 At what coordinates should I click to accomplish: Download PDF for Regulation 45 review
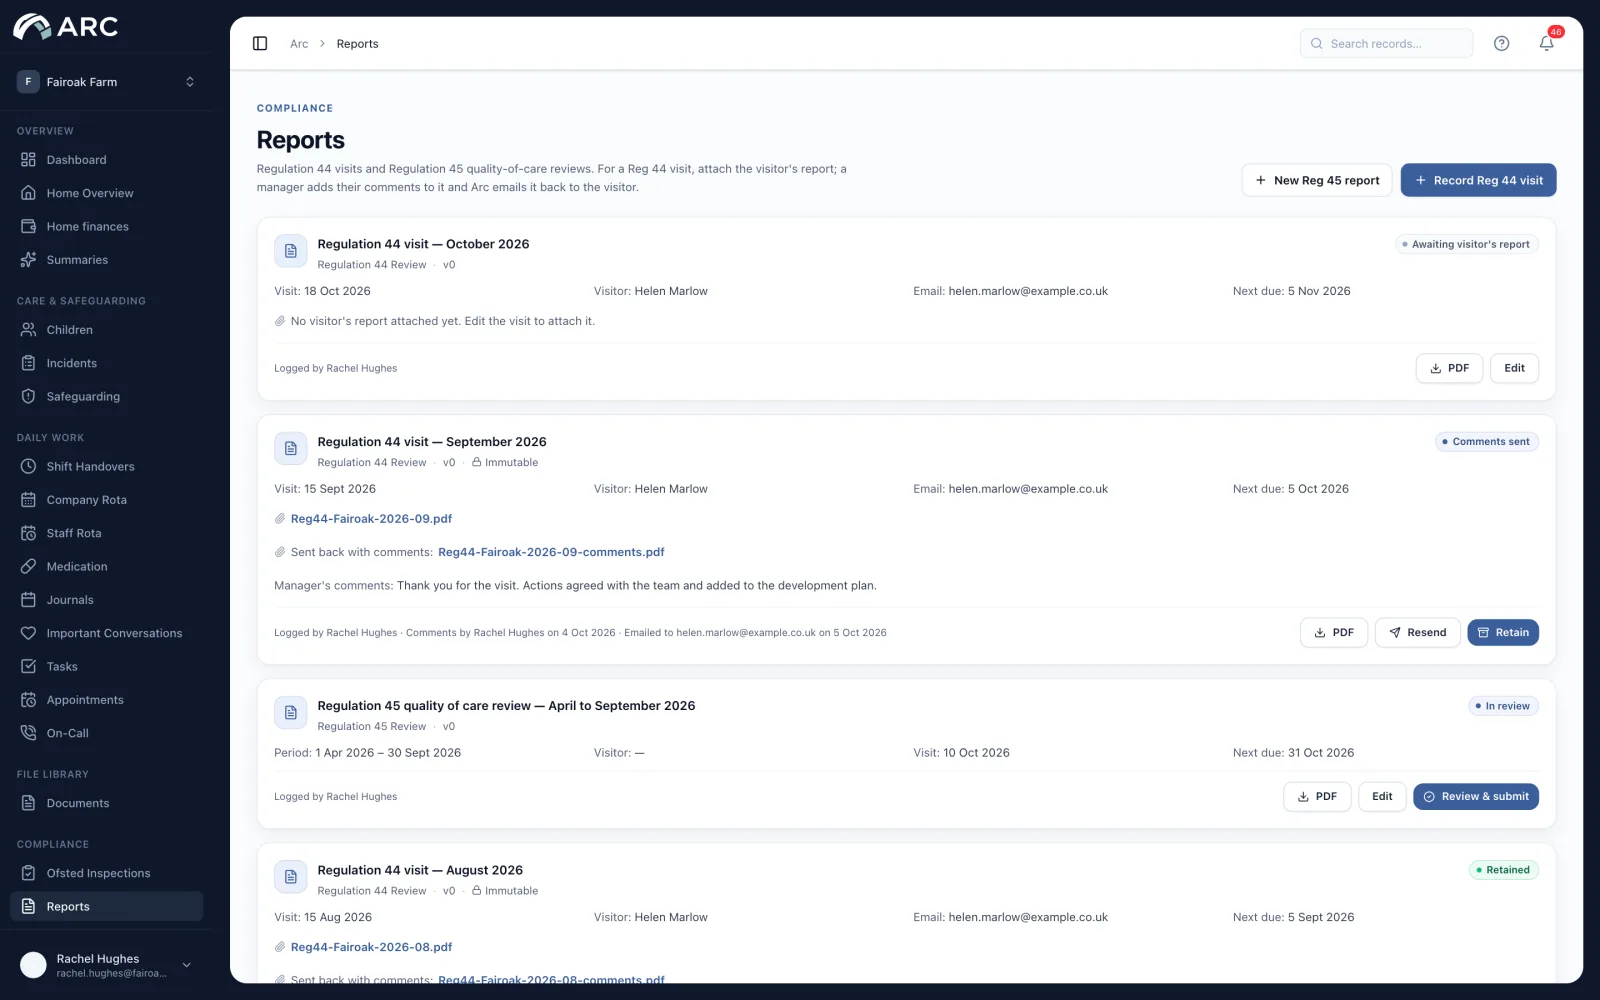point(1317,797)
